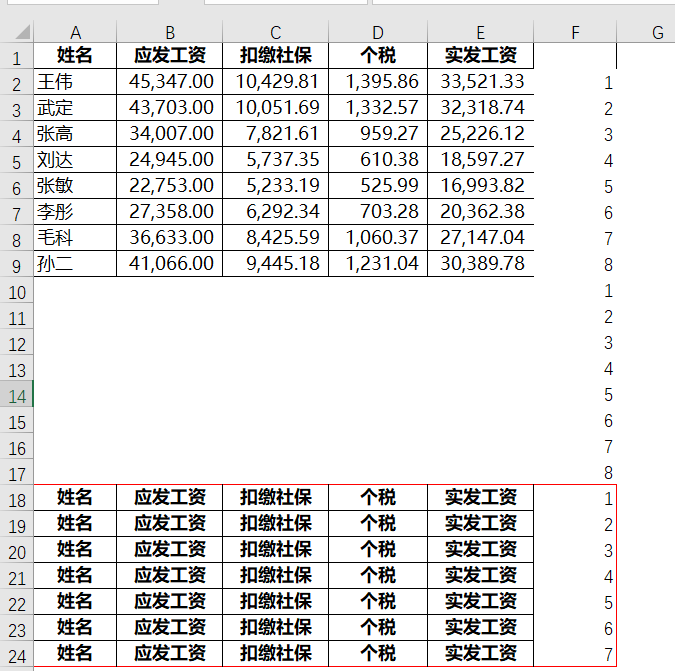Click value 32,318.74
Screen dimensions: 675x671
click(x=480, y=108)
